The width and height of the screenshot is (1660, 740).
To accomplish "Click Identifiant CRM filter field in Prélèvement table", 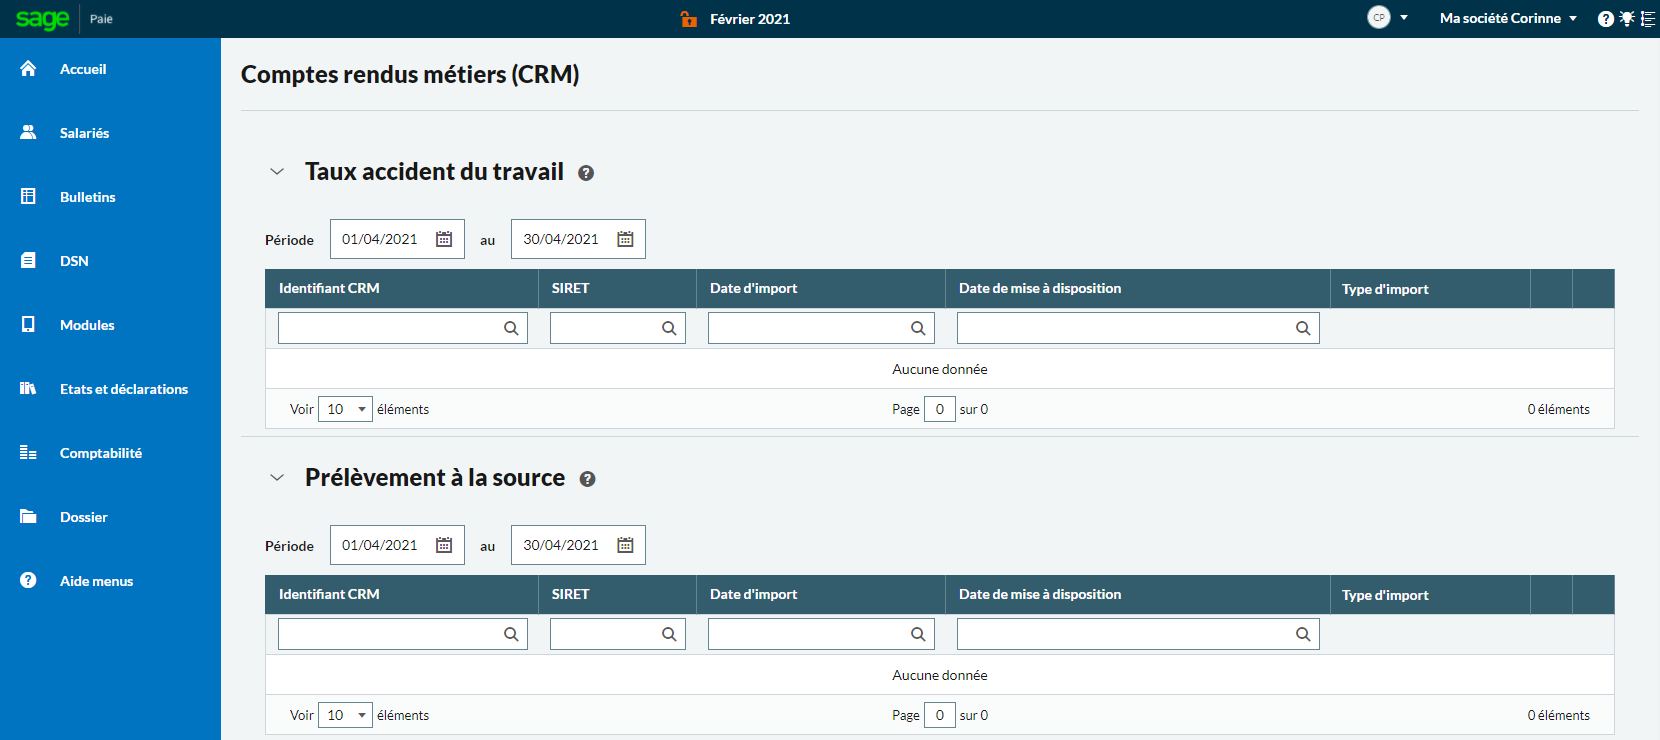I will pos(403,634).
